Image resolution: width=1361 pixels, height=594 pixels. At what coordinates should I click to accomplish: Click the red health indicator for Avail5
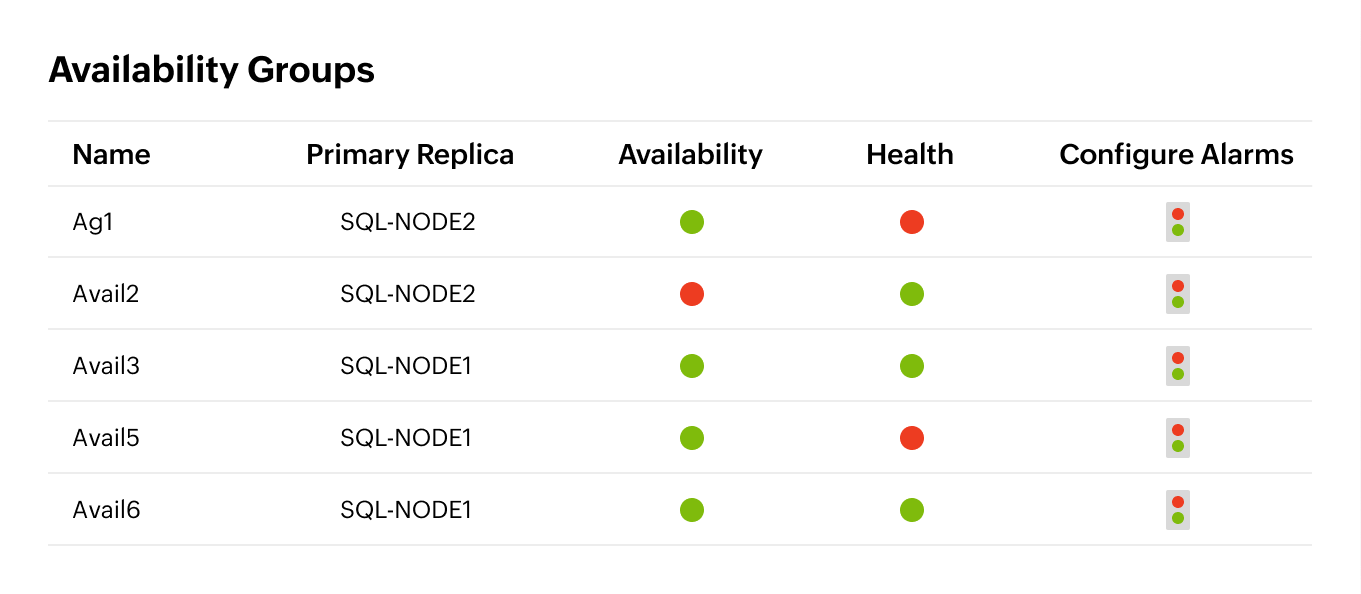[911, 438]
